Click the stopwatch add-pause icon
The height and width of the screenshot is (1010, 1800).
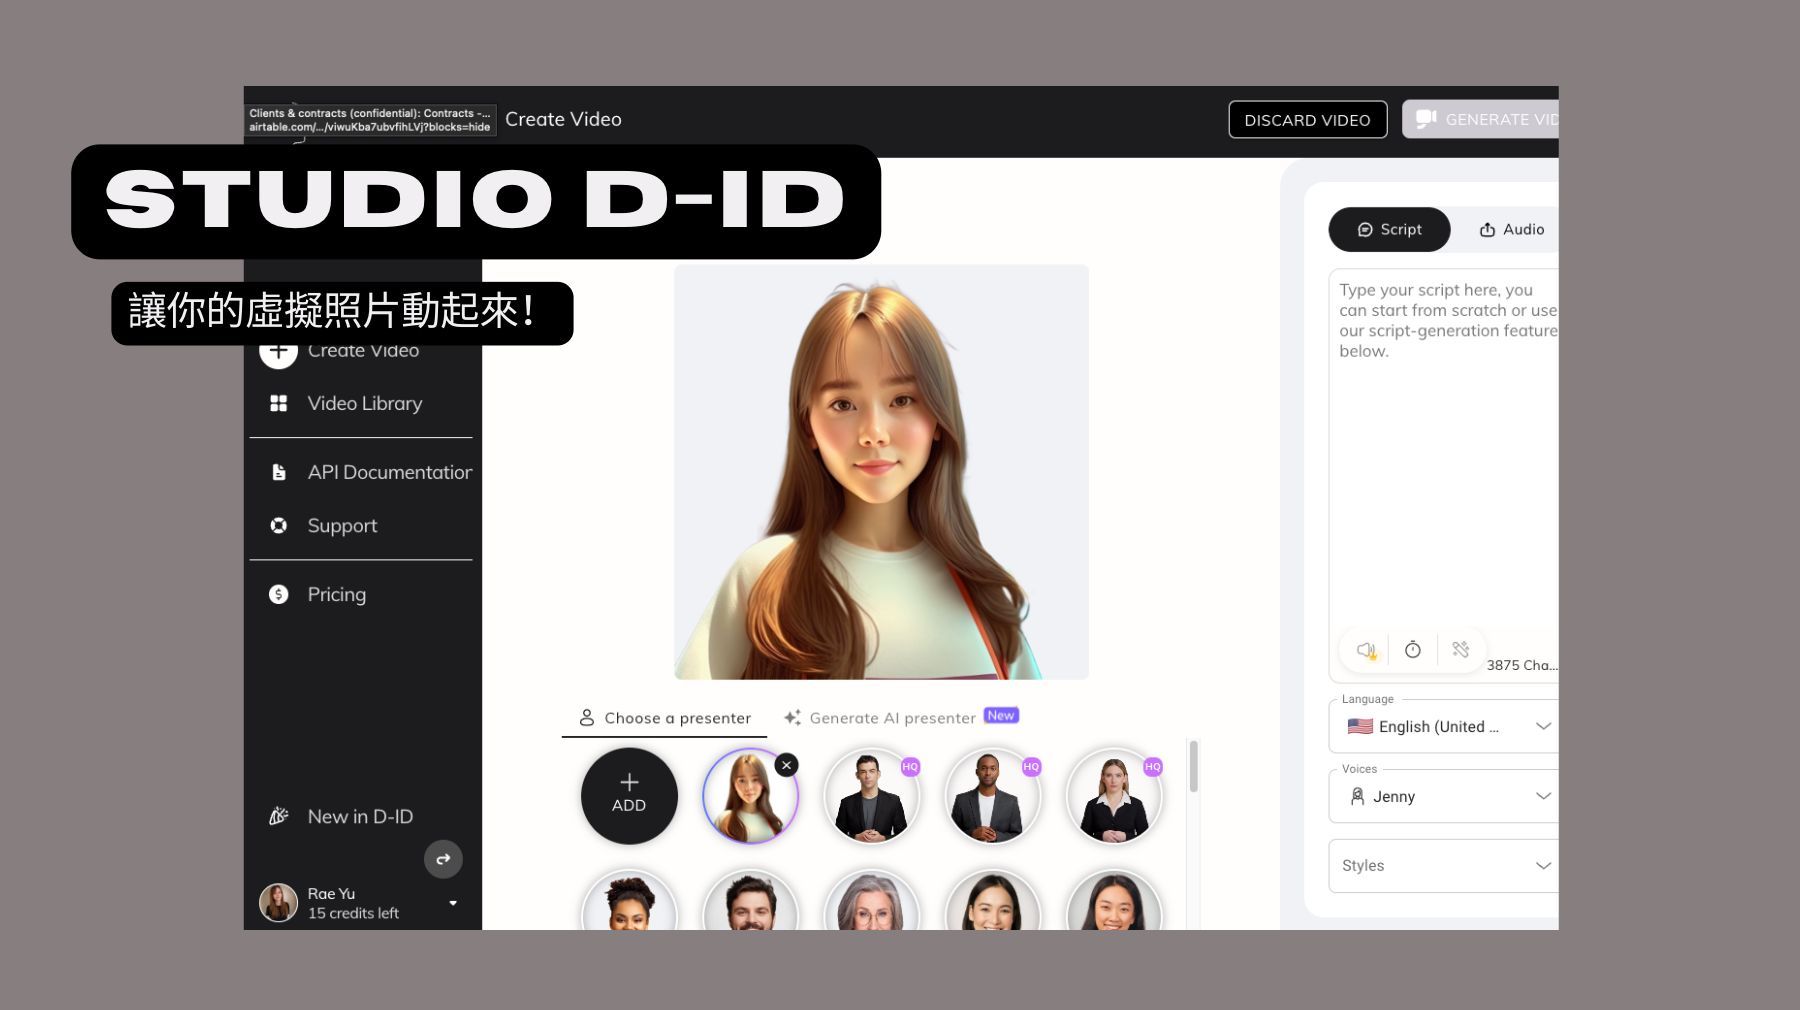(1413, 650)
